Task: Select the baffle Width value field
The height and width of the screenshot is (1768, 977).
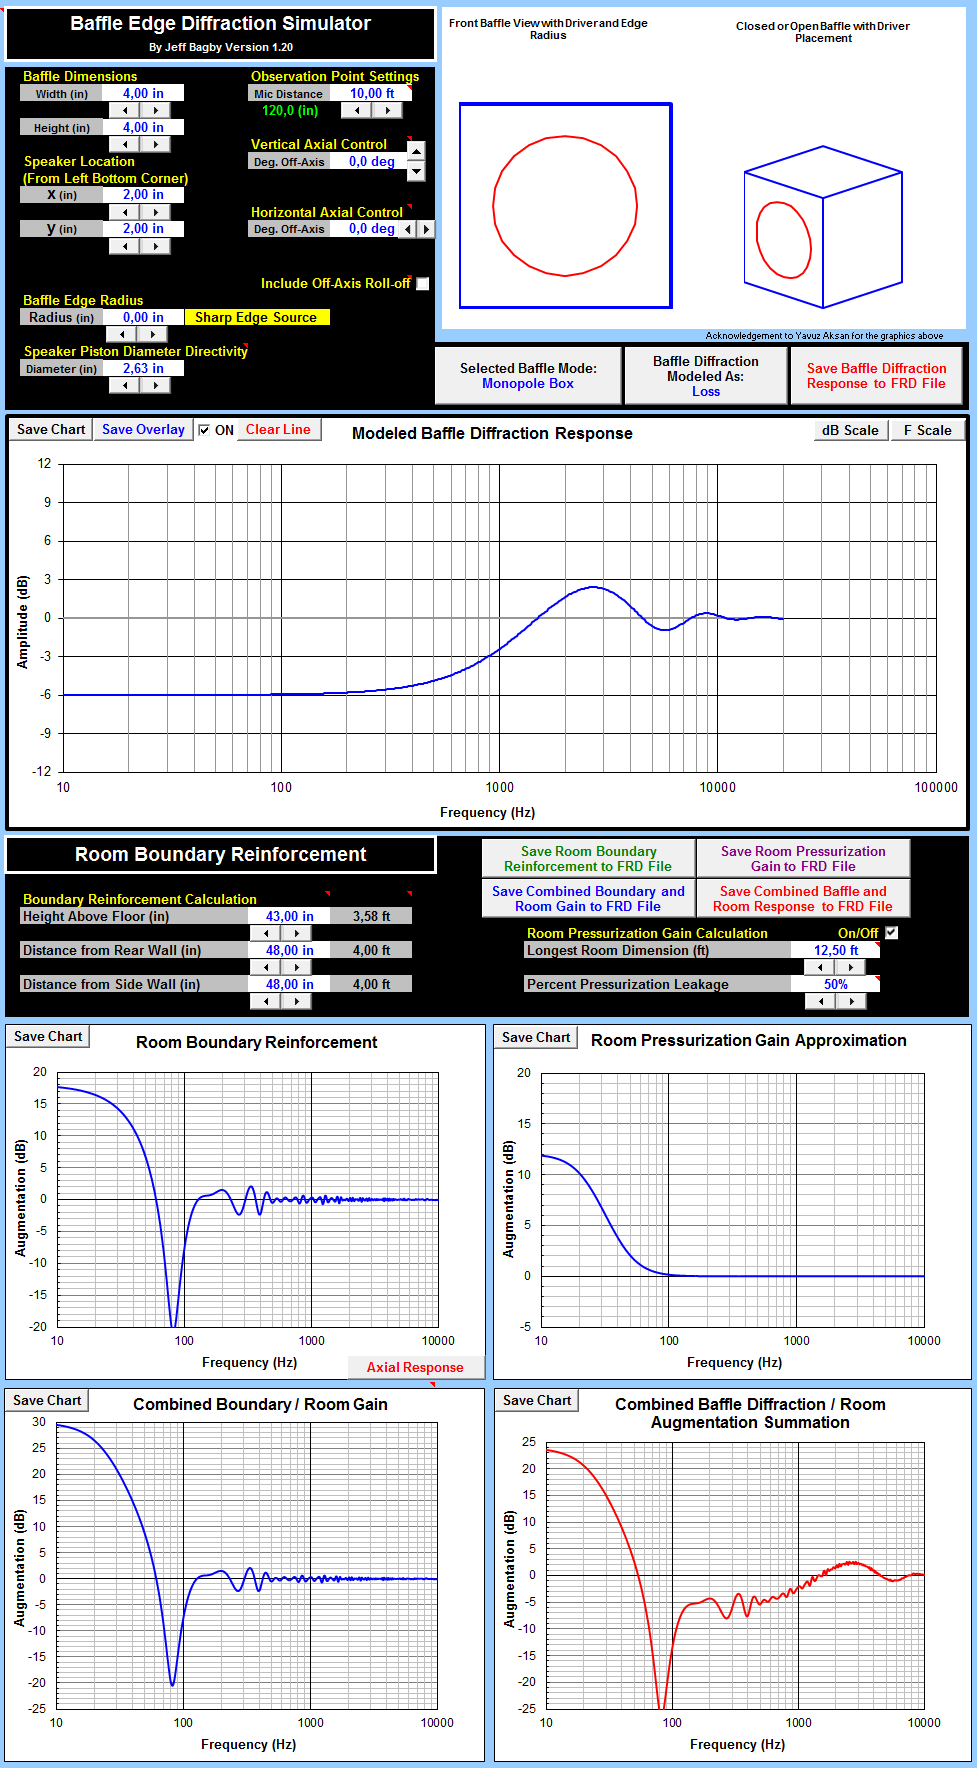Action: [x=143, y=93]
